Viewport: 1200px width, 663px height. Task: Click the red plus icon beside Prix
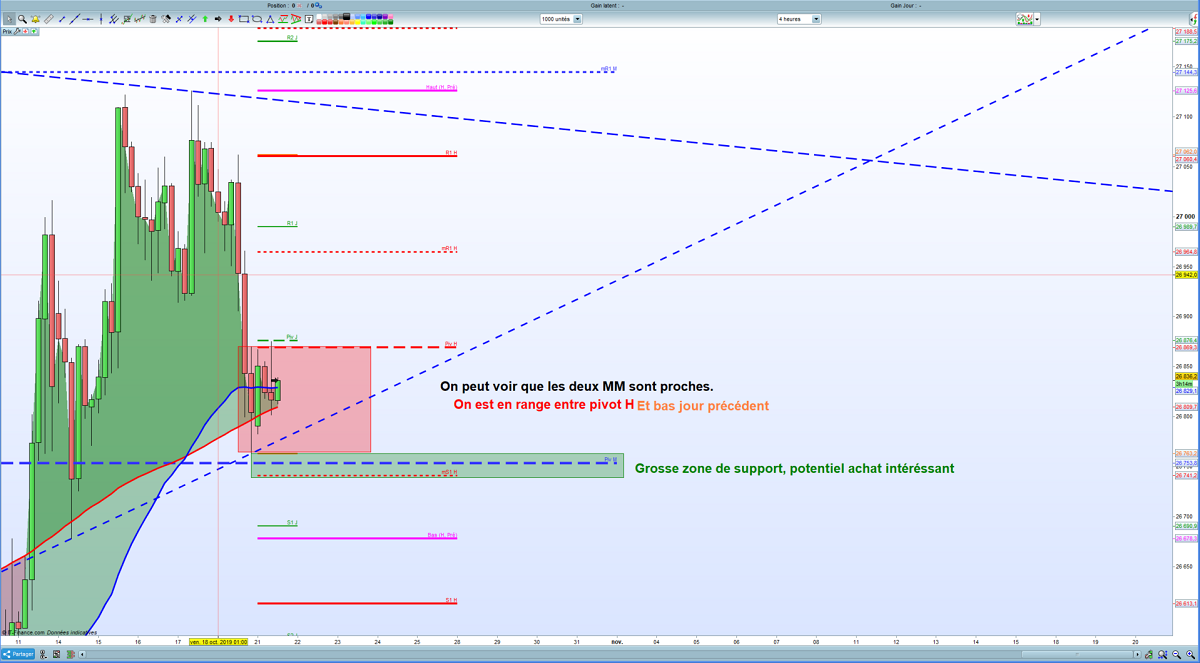pyautogui.click(x=26, y=32)
